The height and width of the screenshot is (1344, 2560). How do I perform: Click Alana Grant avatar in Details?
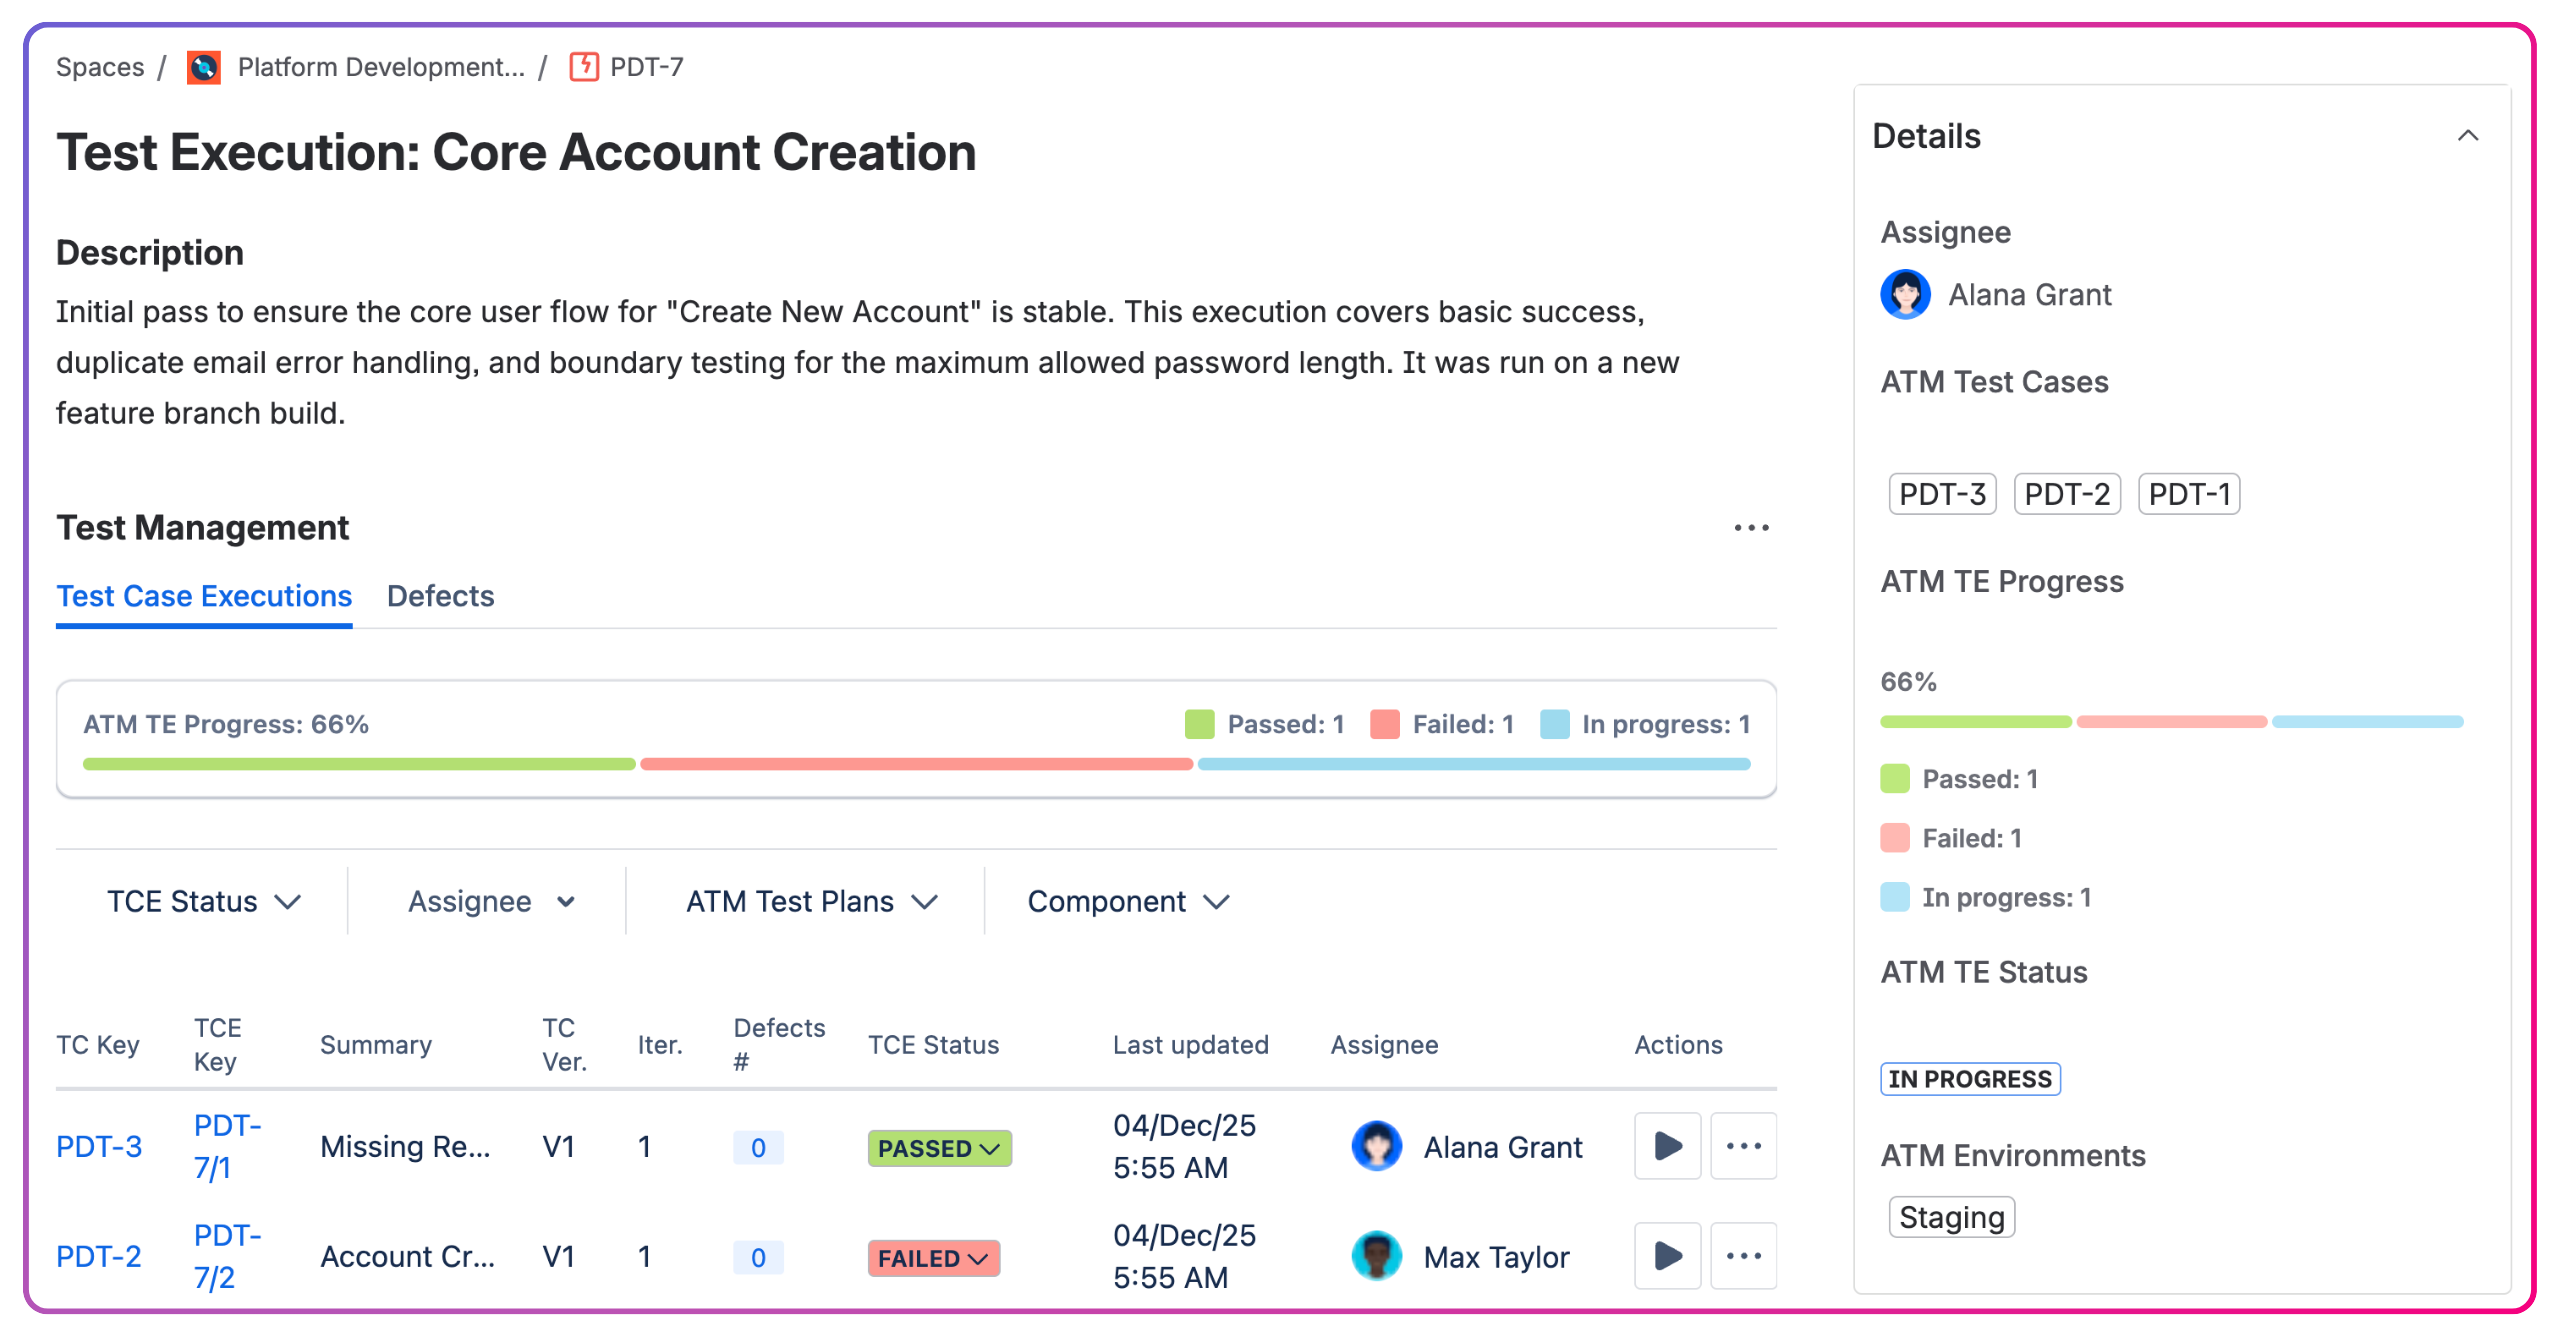pos(1905,295)
